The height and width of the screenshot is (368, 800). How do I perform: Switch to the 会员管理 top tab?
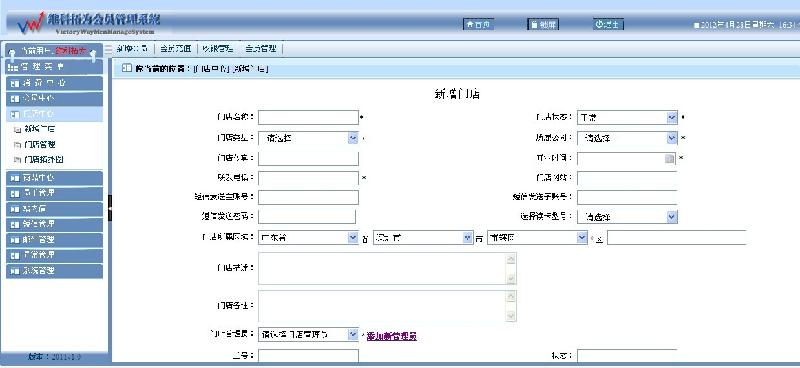coord(260,49)
